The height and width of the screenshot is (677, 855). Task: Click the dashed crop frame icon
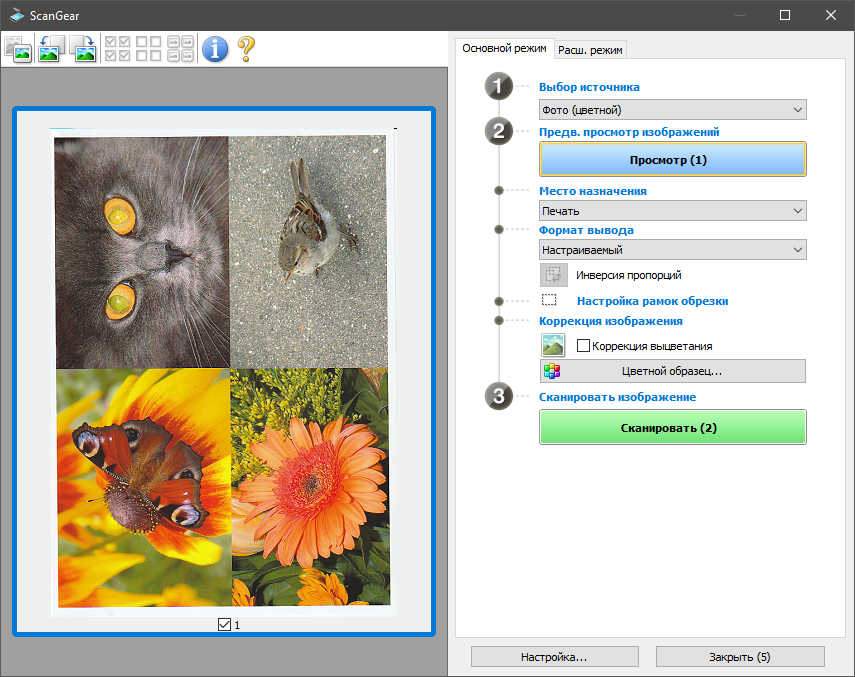pos(549,300)
